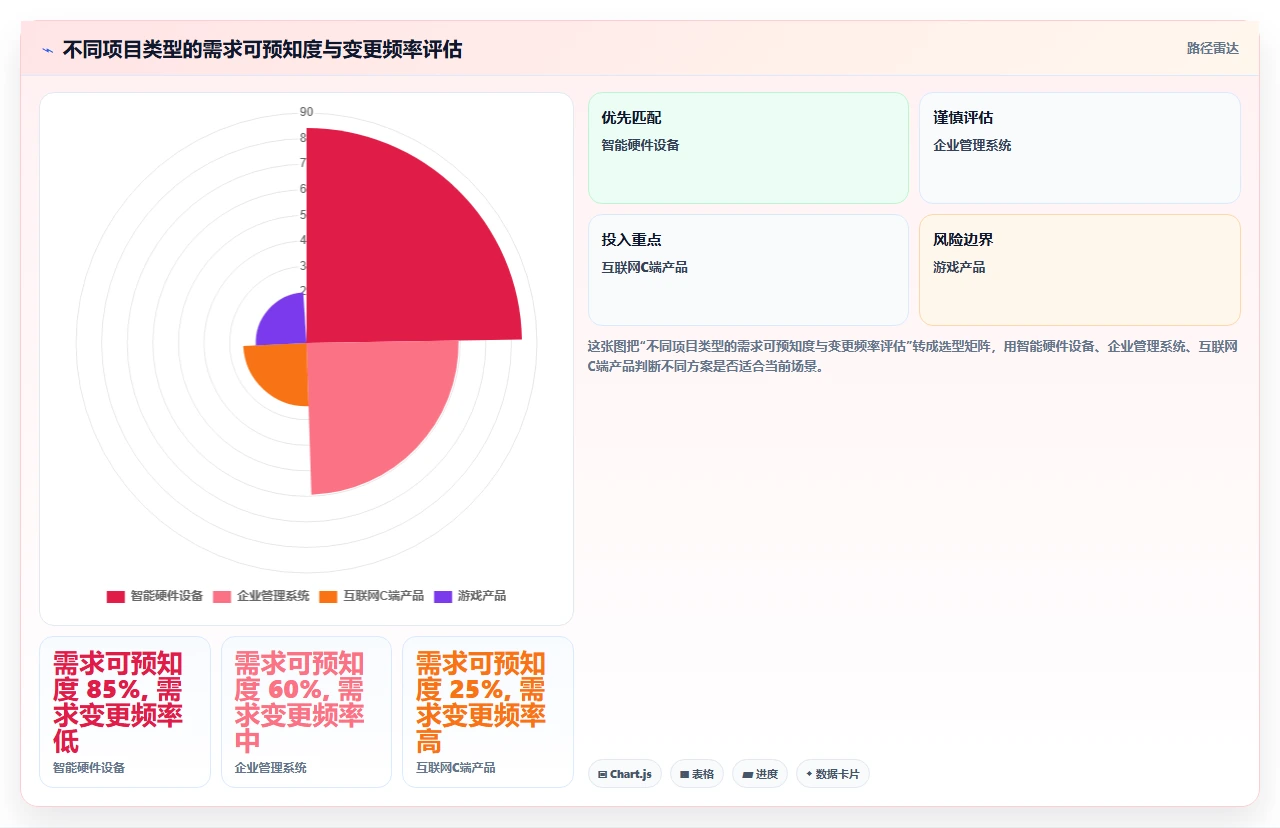1280x828 pixels.
Task: Click the 路径雷达 label in the header
Action: pyautogui.click(x=1213, y=48)
